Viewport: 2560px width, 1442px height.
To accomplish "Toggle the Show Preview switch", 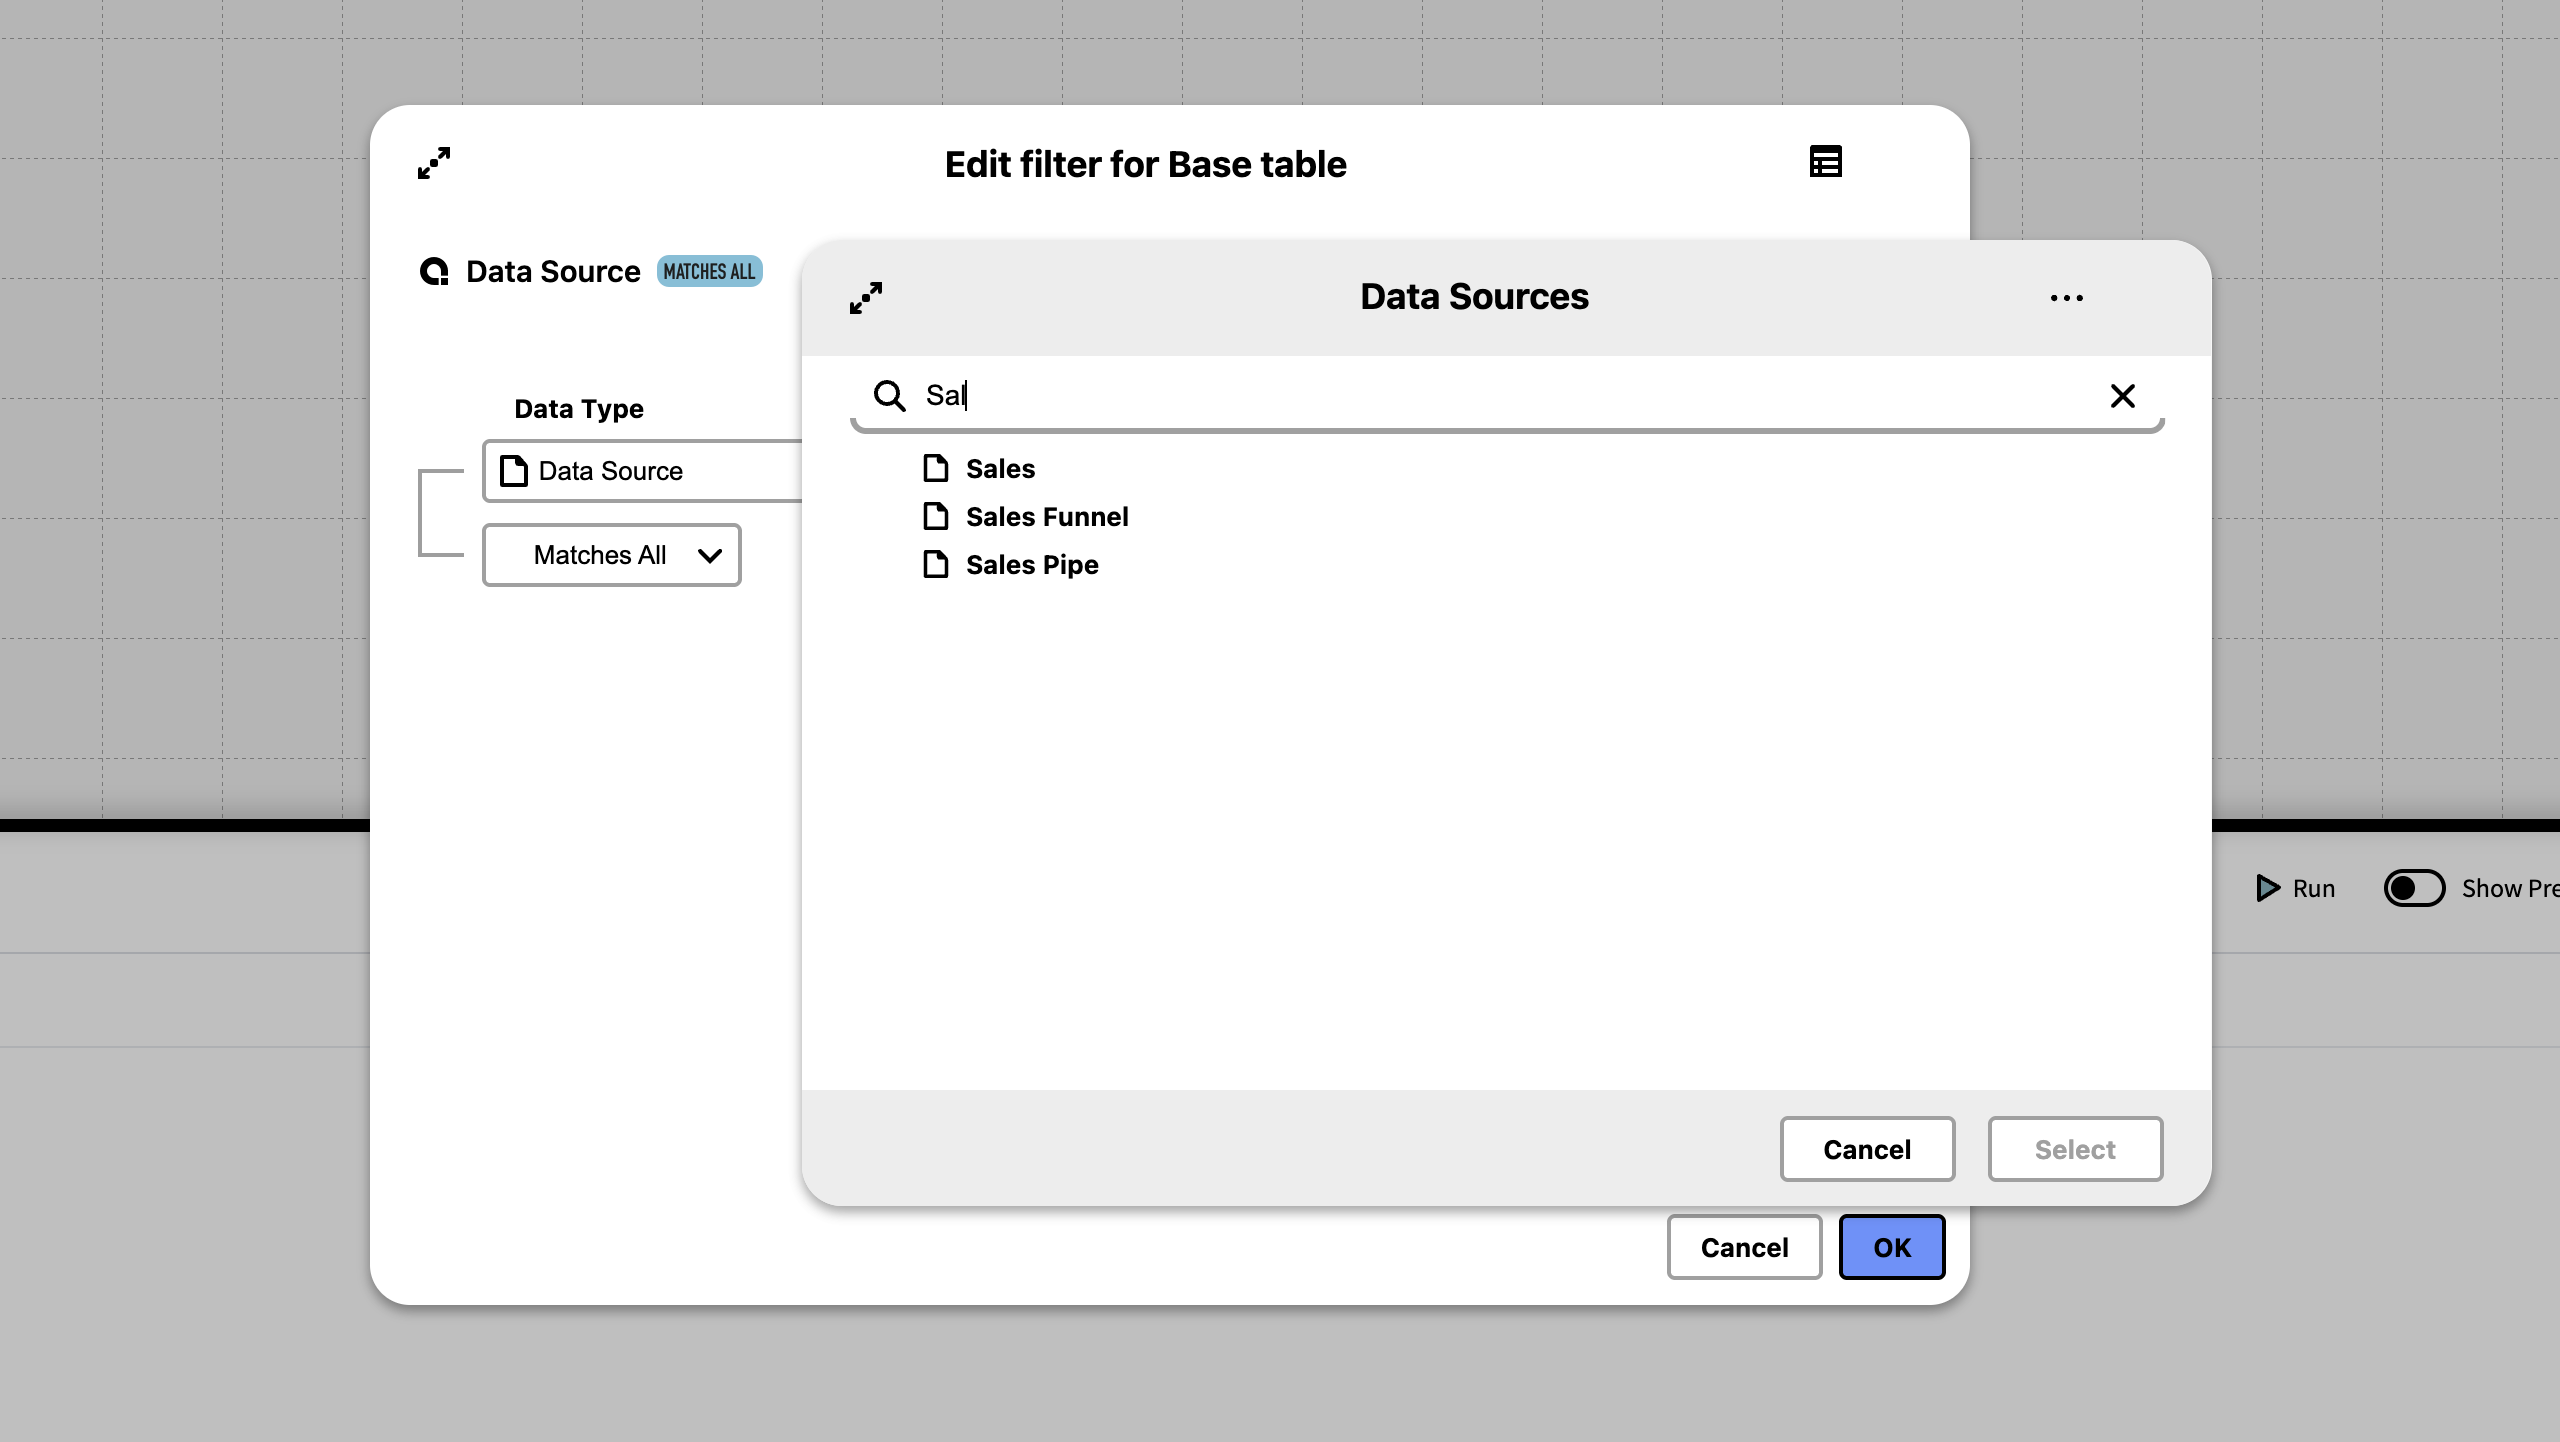I will pos(2414,888).
